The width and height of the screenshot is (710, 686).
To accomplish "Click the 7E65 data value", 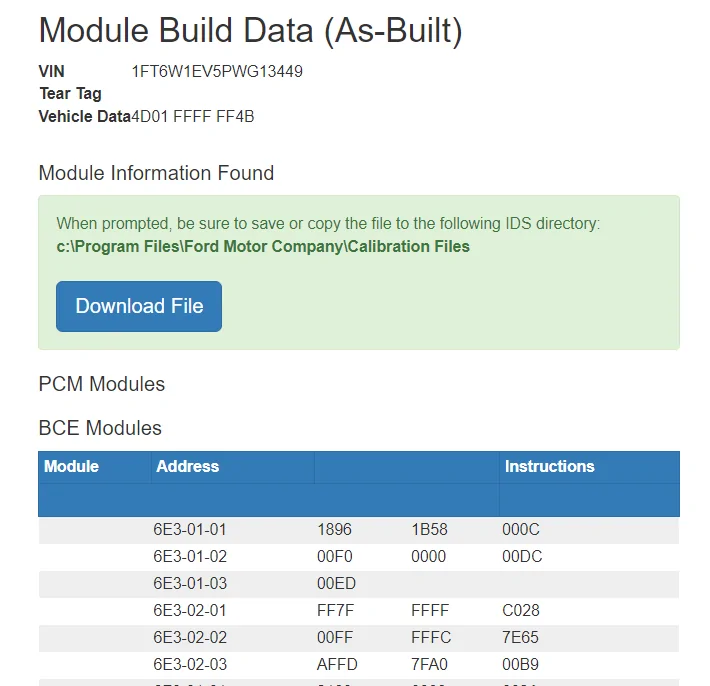I will (x=522, y=637).
